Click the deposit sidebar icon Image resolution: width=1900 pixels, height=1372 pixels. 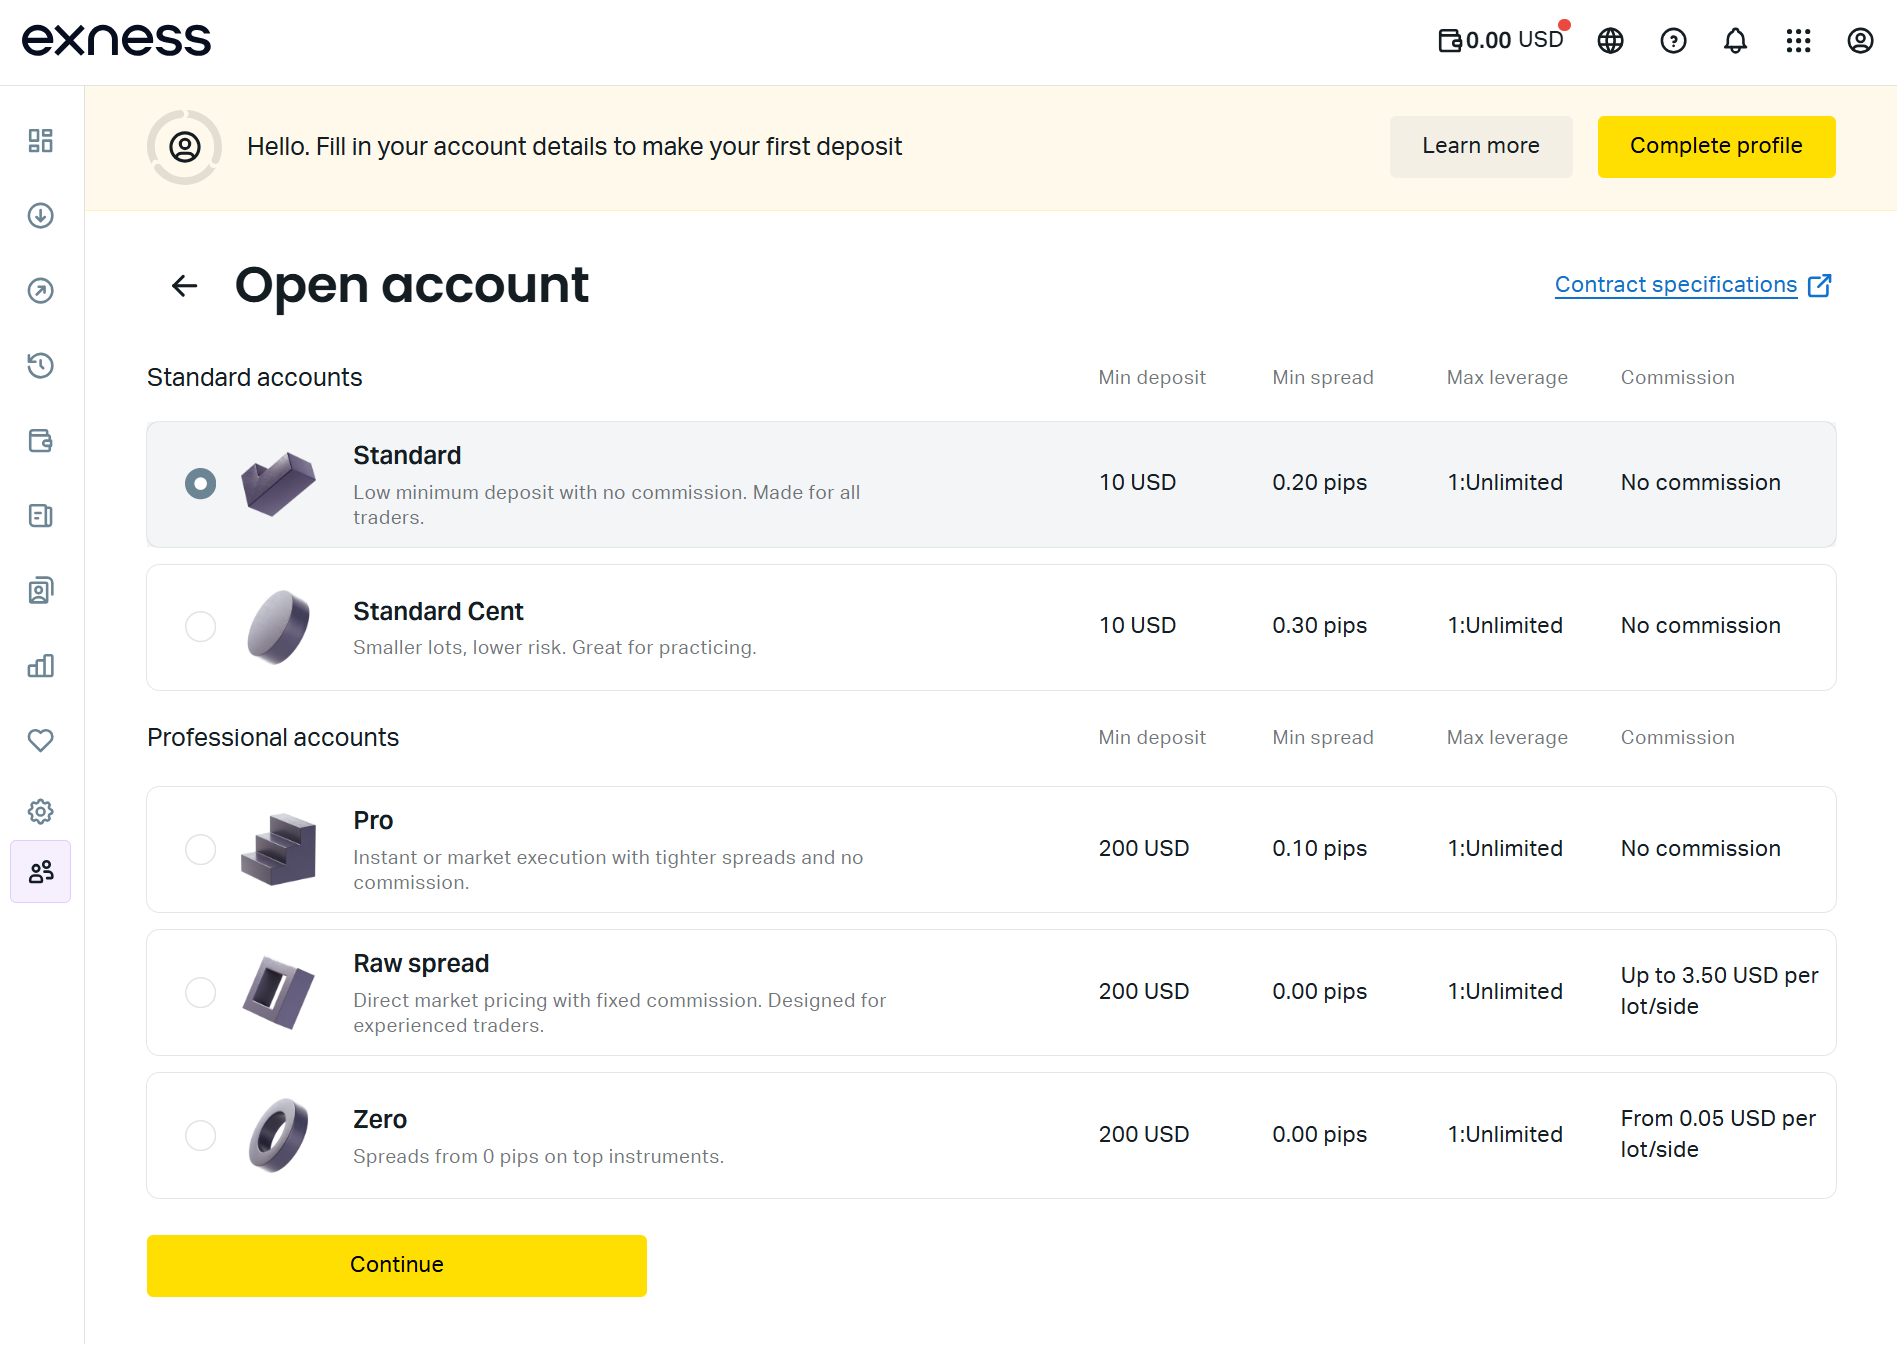click(41, 216)
